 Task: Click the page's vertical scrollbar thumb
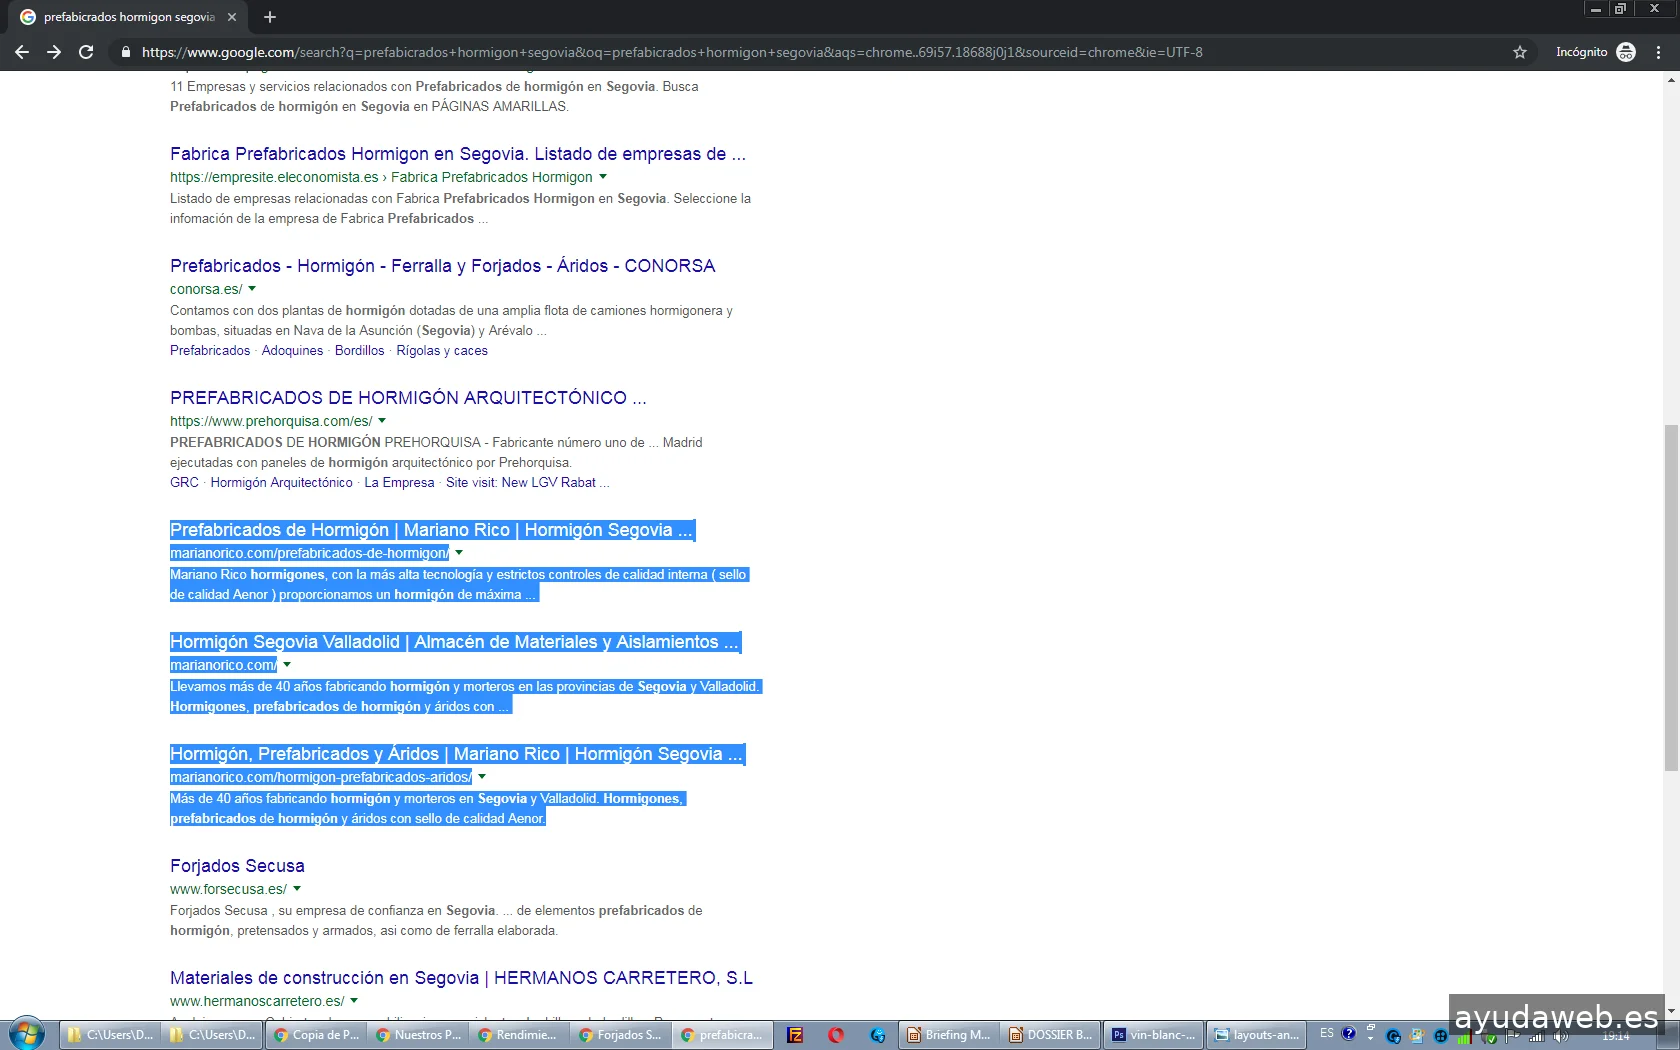[x=1671, y=598]
